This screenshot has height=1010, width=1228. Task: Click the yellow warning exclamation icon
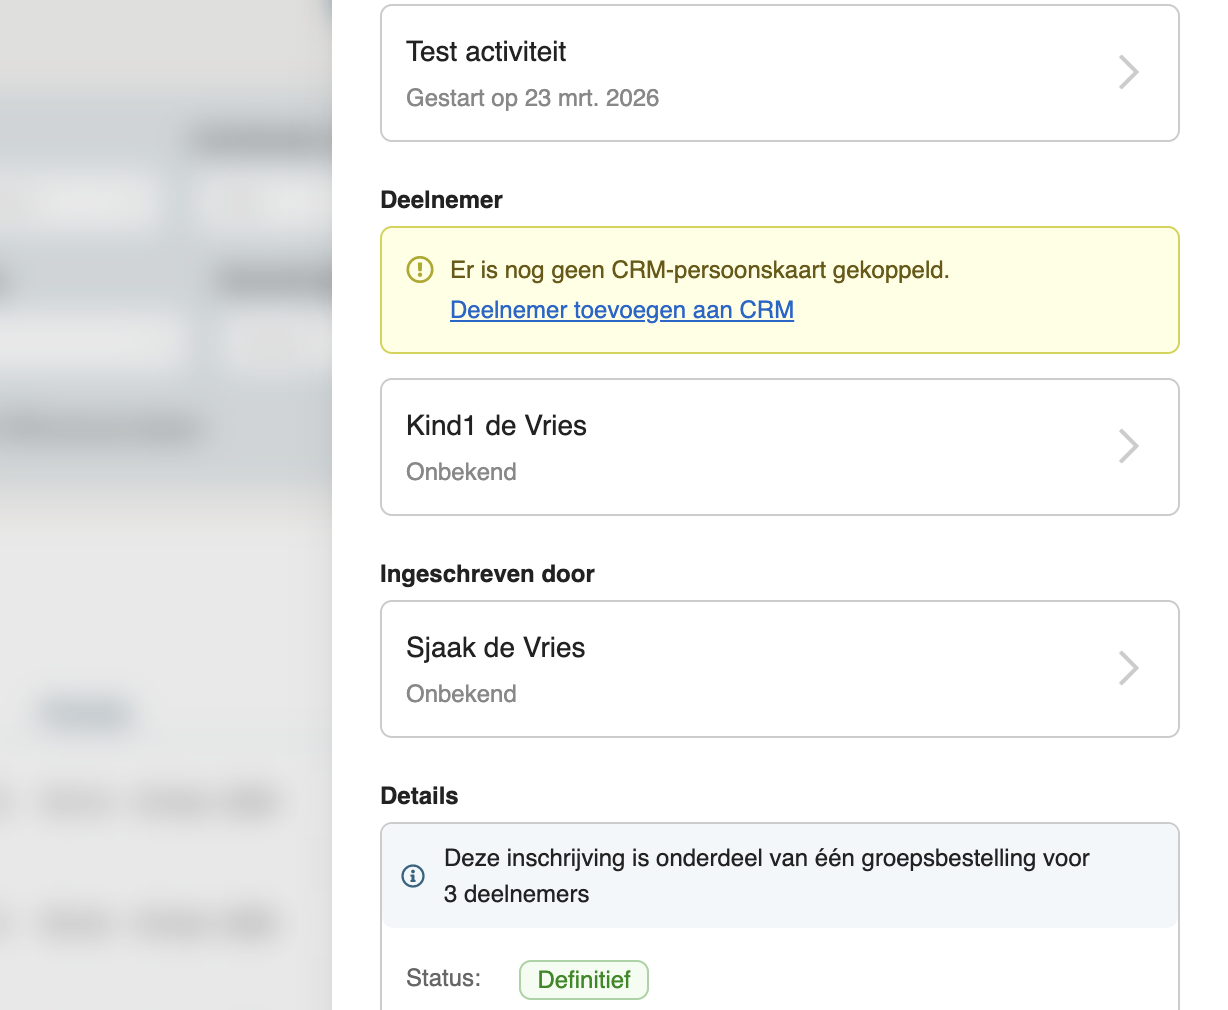pos(420,270)
